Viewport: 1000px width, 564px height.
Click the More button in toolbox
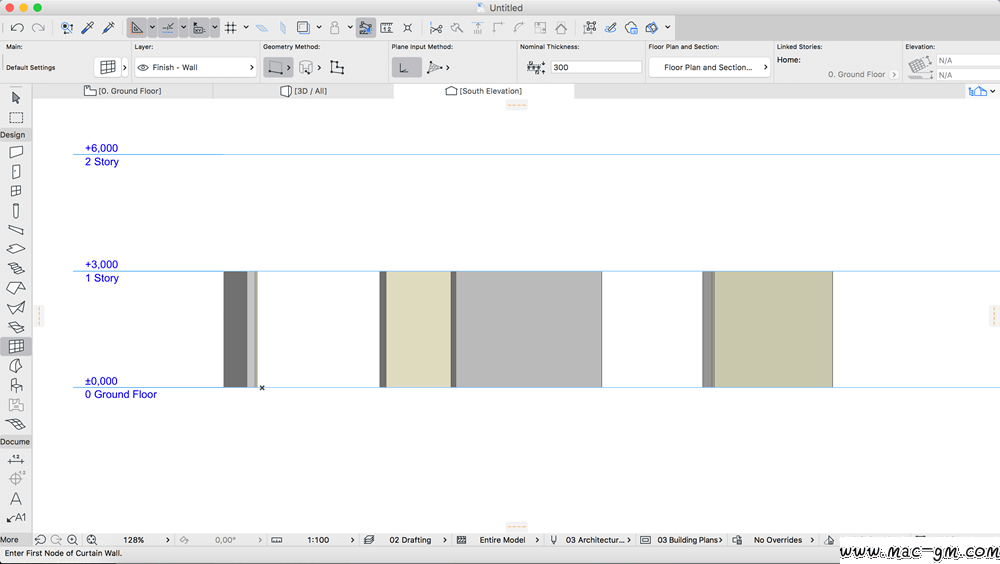point(10,540)
